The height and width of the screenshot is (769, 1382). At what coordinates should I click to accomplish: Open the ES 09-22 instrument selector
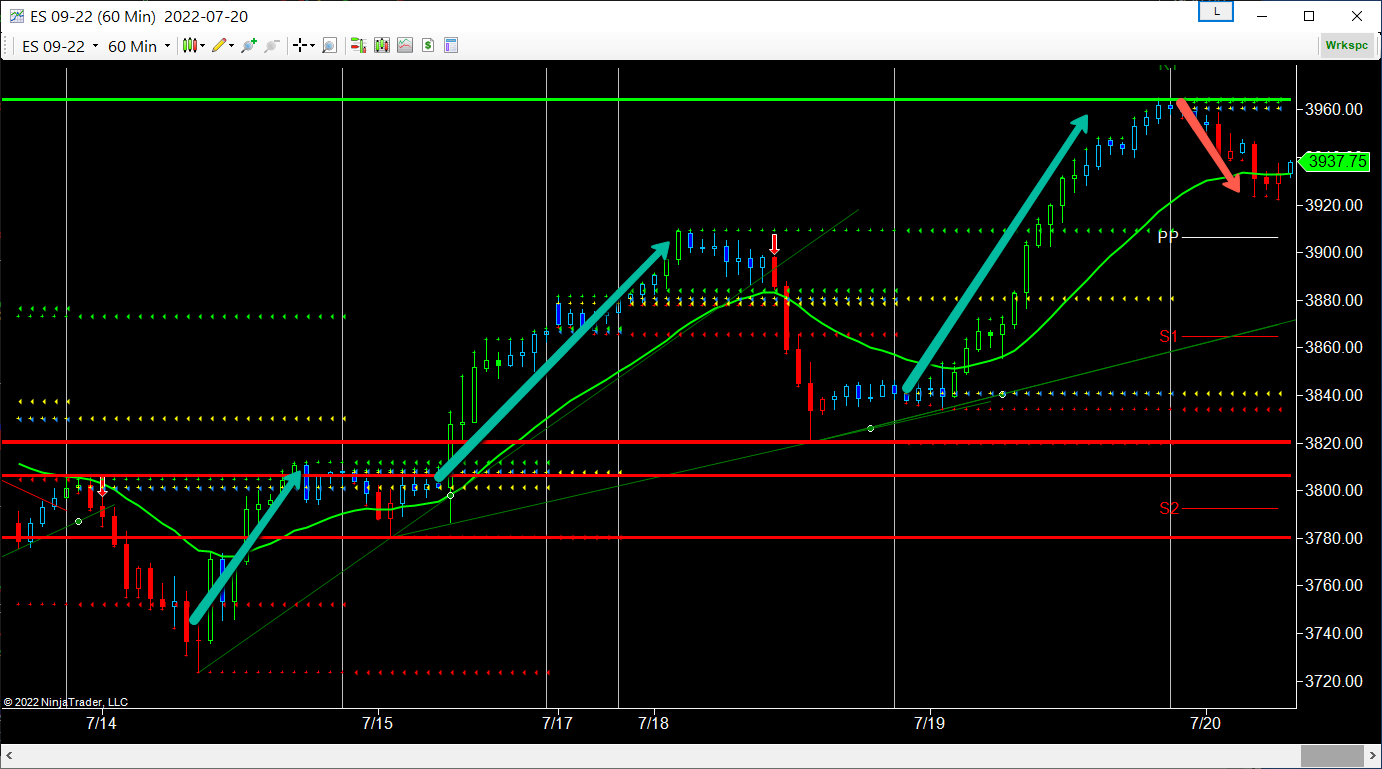60,46
